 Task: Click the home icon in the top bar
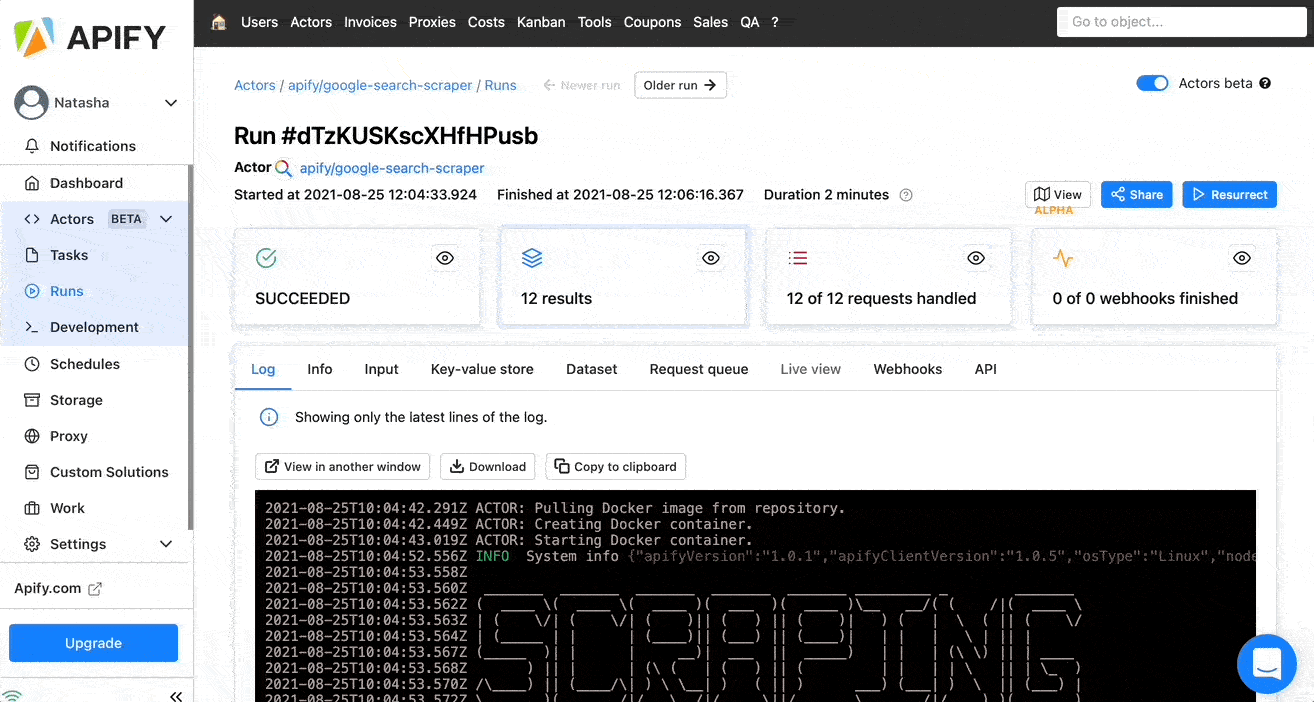pyautogui.click(x=219, y=22)
